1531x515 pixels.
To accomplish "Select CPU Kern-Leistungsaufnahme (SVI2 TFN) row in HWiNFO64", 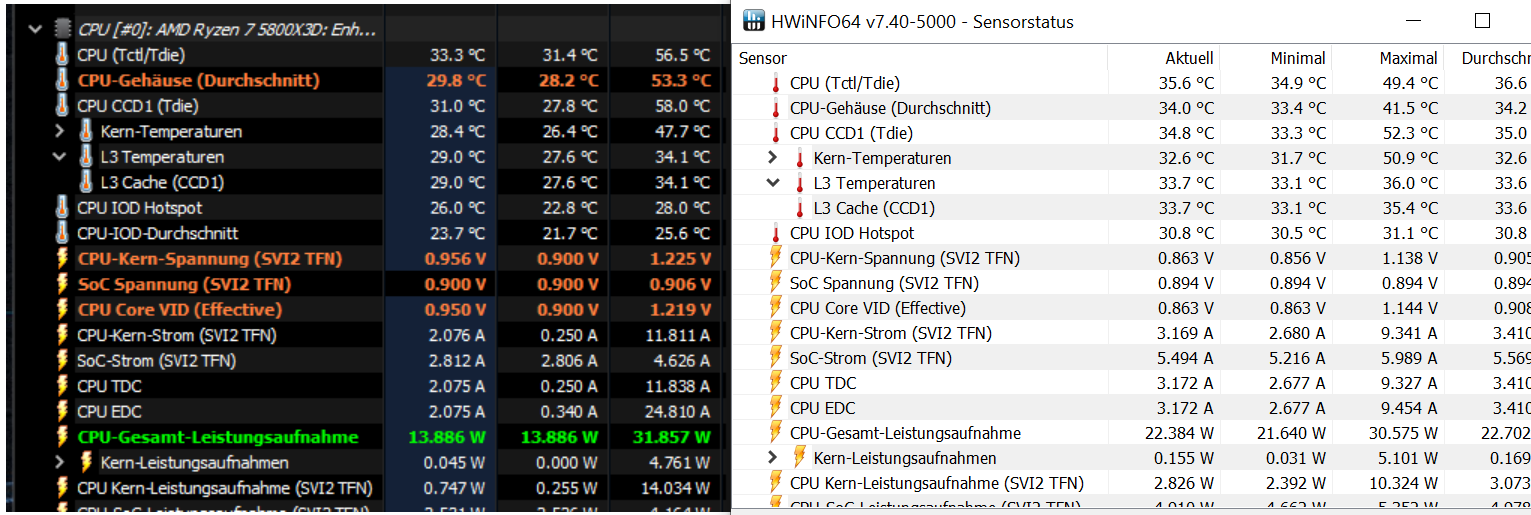I will 1132,483.
